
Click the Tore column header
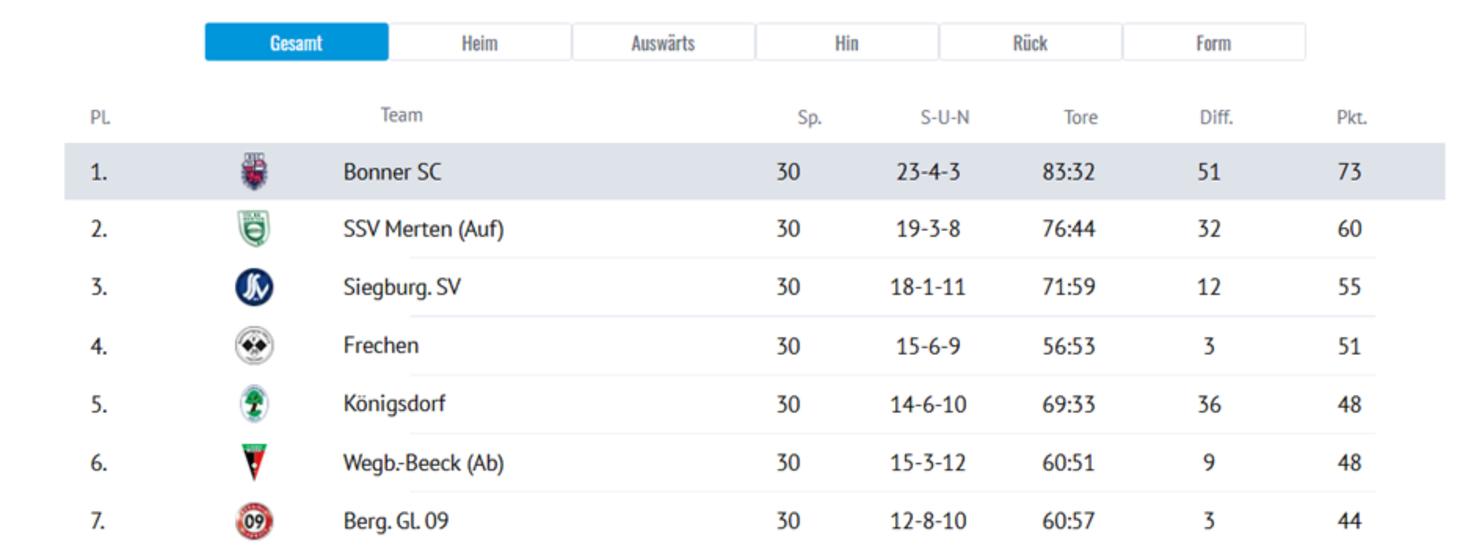coord(1080,117)
